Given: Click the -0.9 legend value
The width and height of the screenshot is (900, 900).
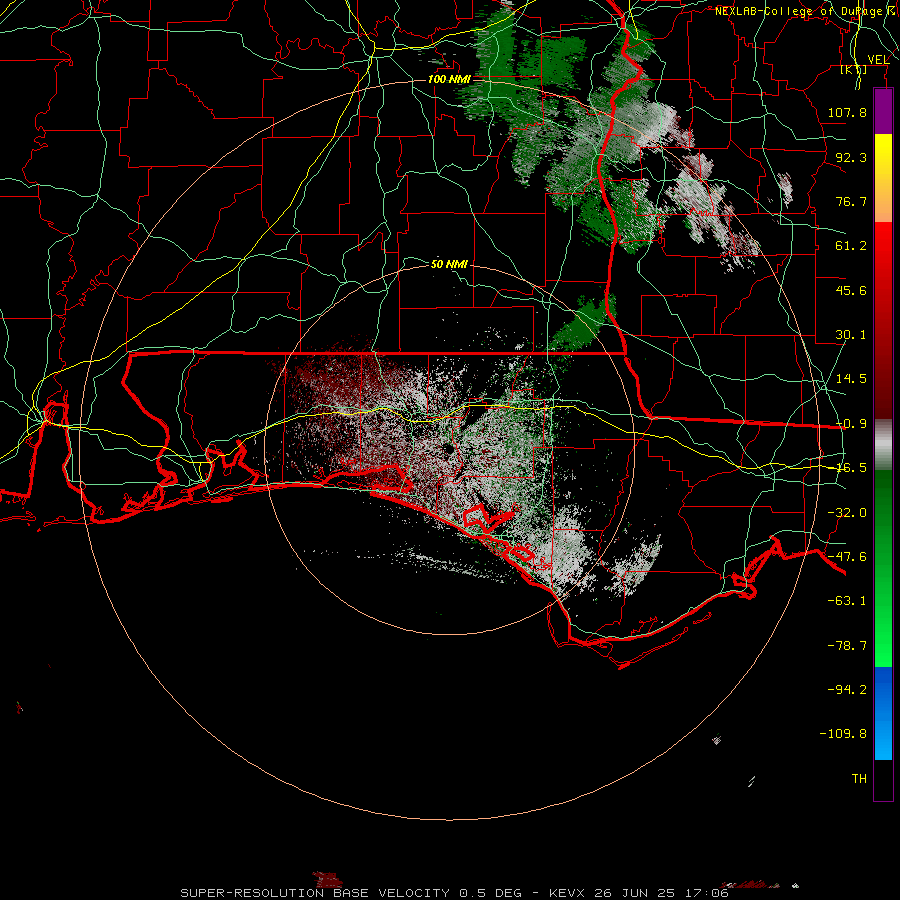Looking at the screenshot, I should [851, 424].
